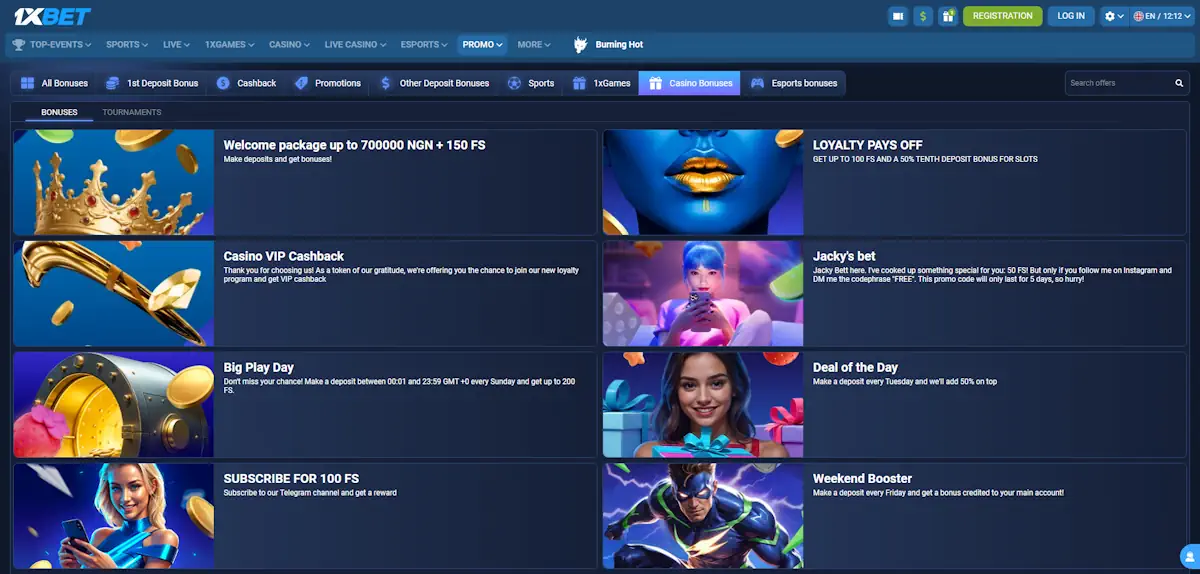Open the Weekend Booster superhero thumbnail
Image resolution: width=1200 pixels, height=574 pixels.
point(703,515)
